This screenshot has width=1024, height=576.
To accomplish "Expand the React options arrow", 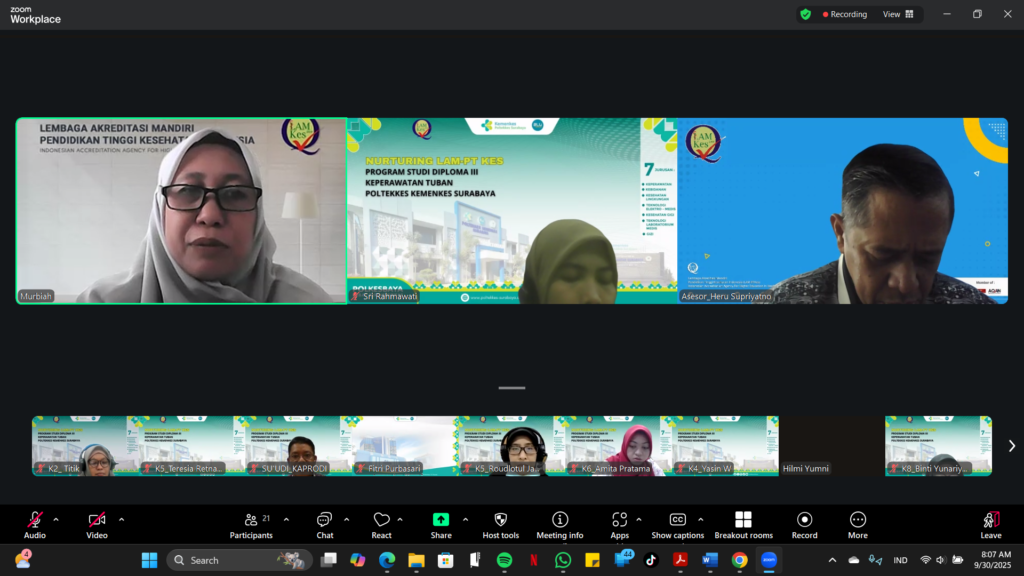I will click(x=400, y=520).
